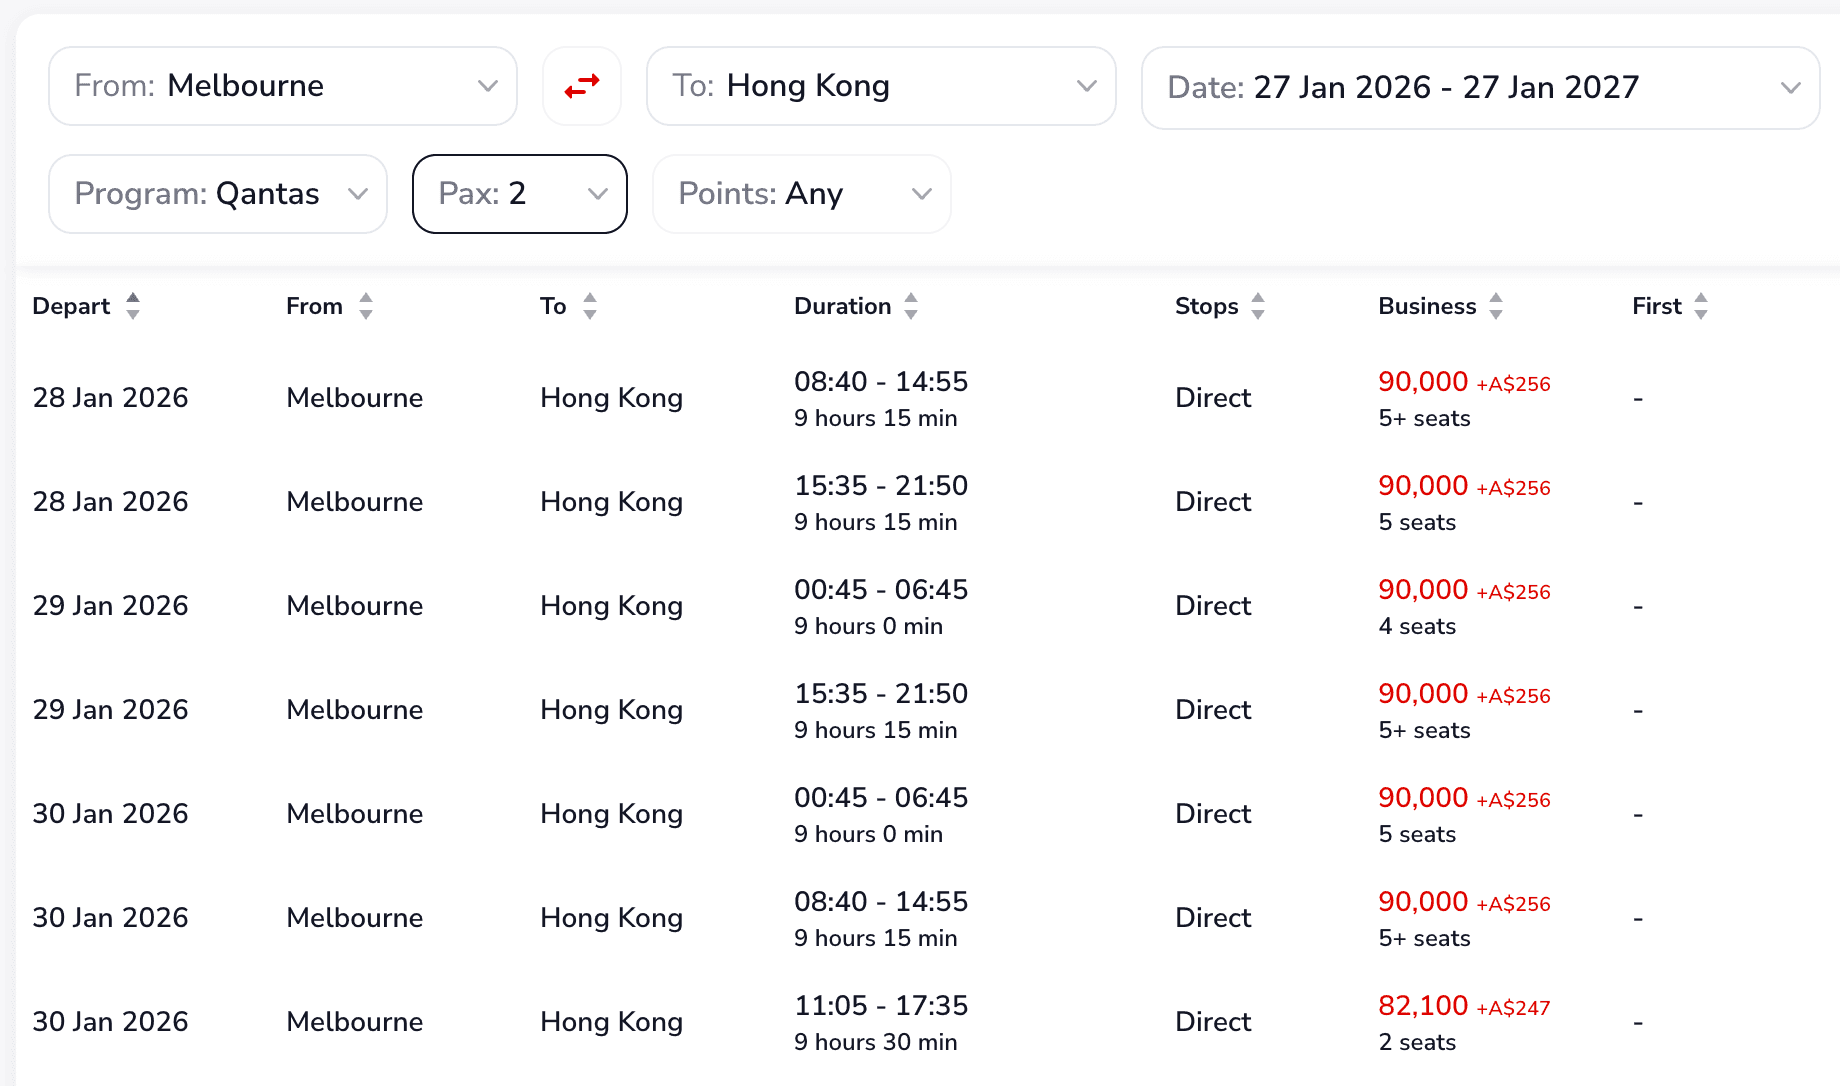Sort the Business points column
The height and width of the screenshot is (1086, 1840).
tap(1496, 306)
